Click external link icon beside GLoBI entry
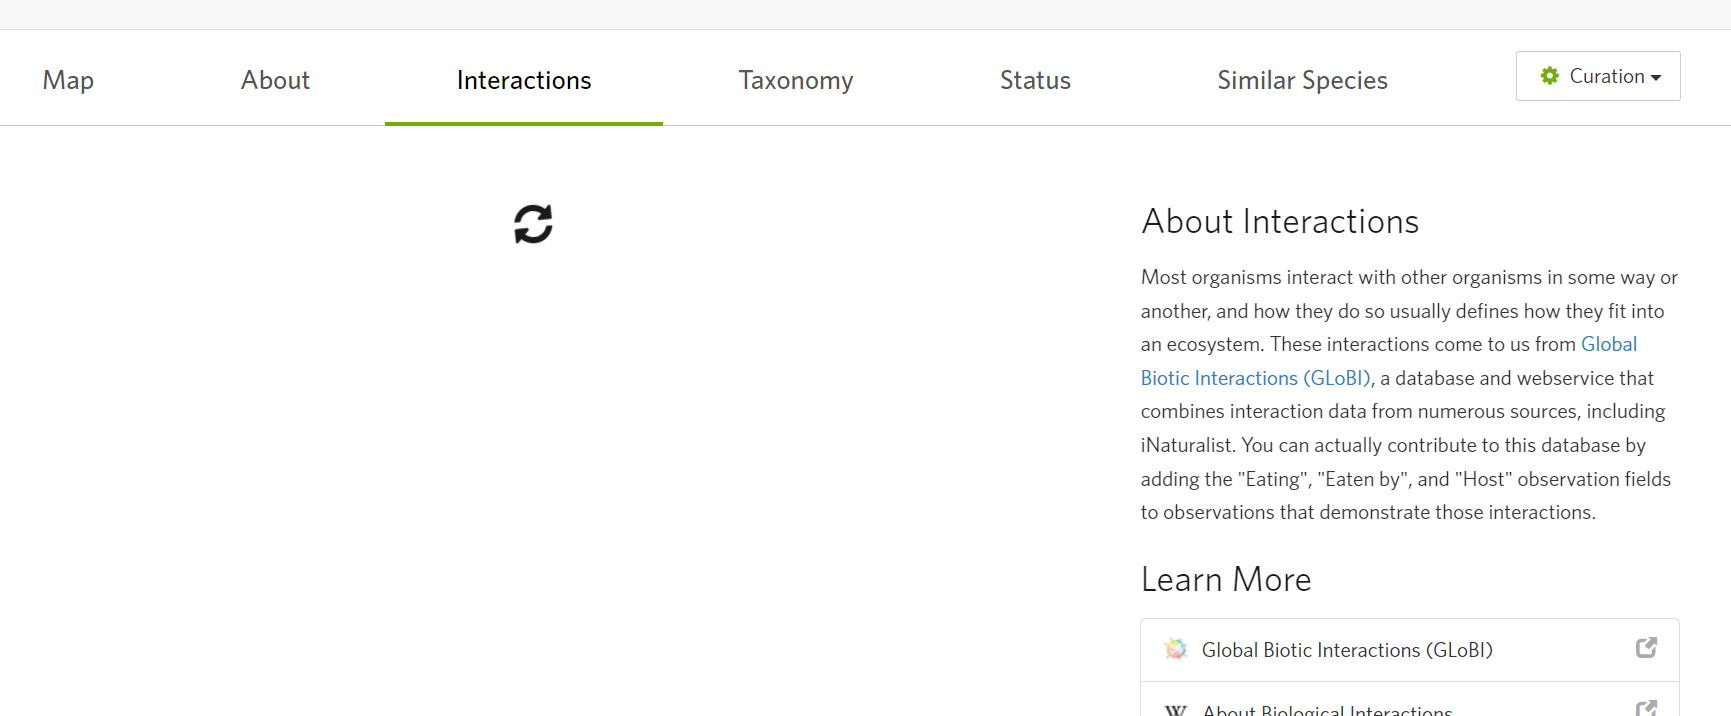 click(x=1646, y=648)
